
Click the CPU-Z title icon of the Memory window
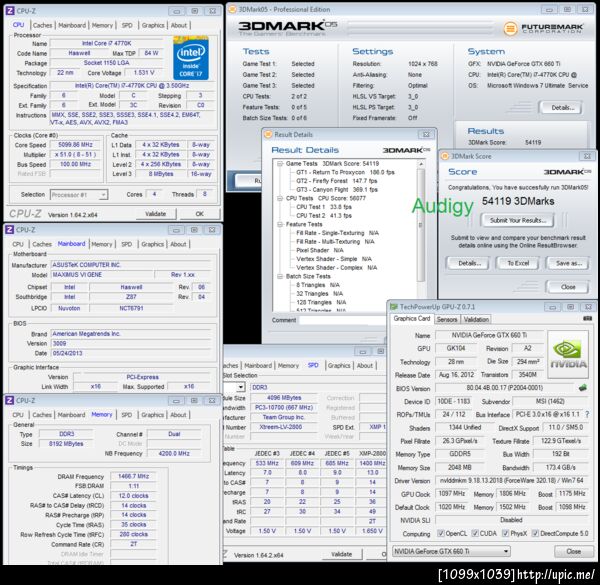click(10, 400)
